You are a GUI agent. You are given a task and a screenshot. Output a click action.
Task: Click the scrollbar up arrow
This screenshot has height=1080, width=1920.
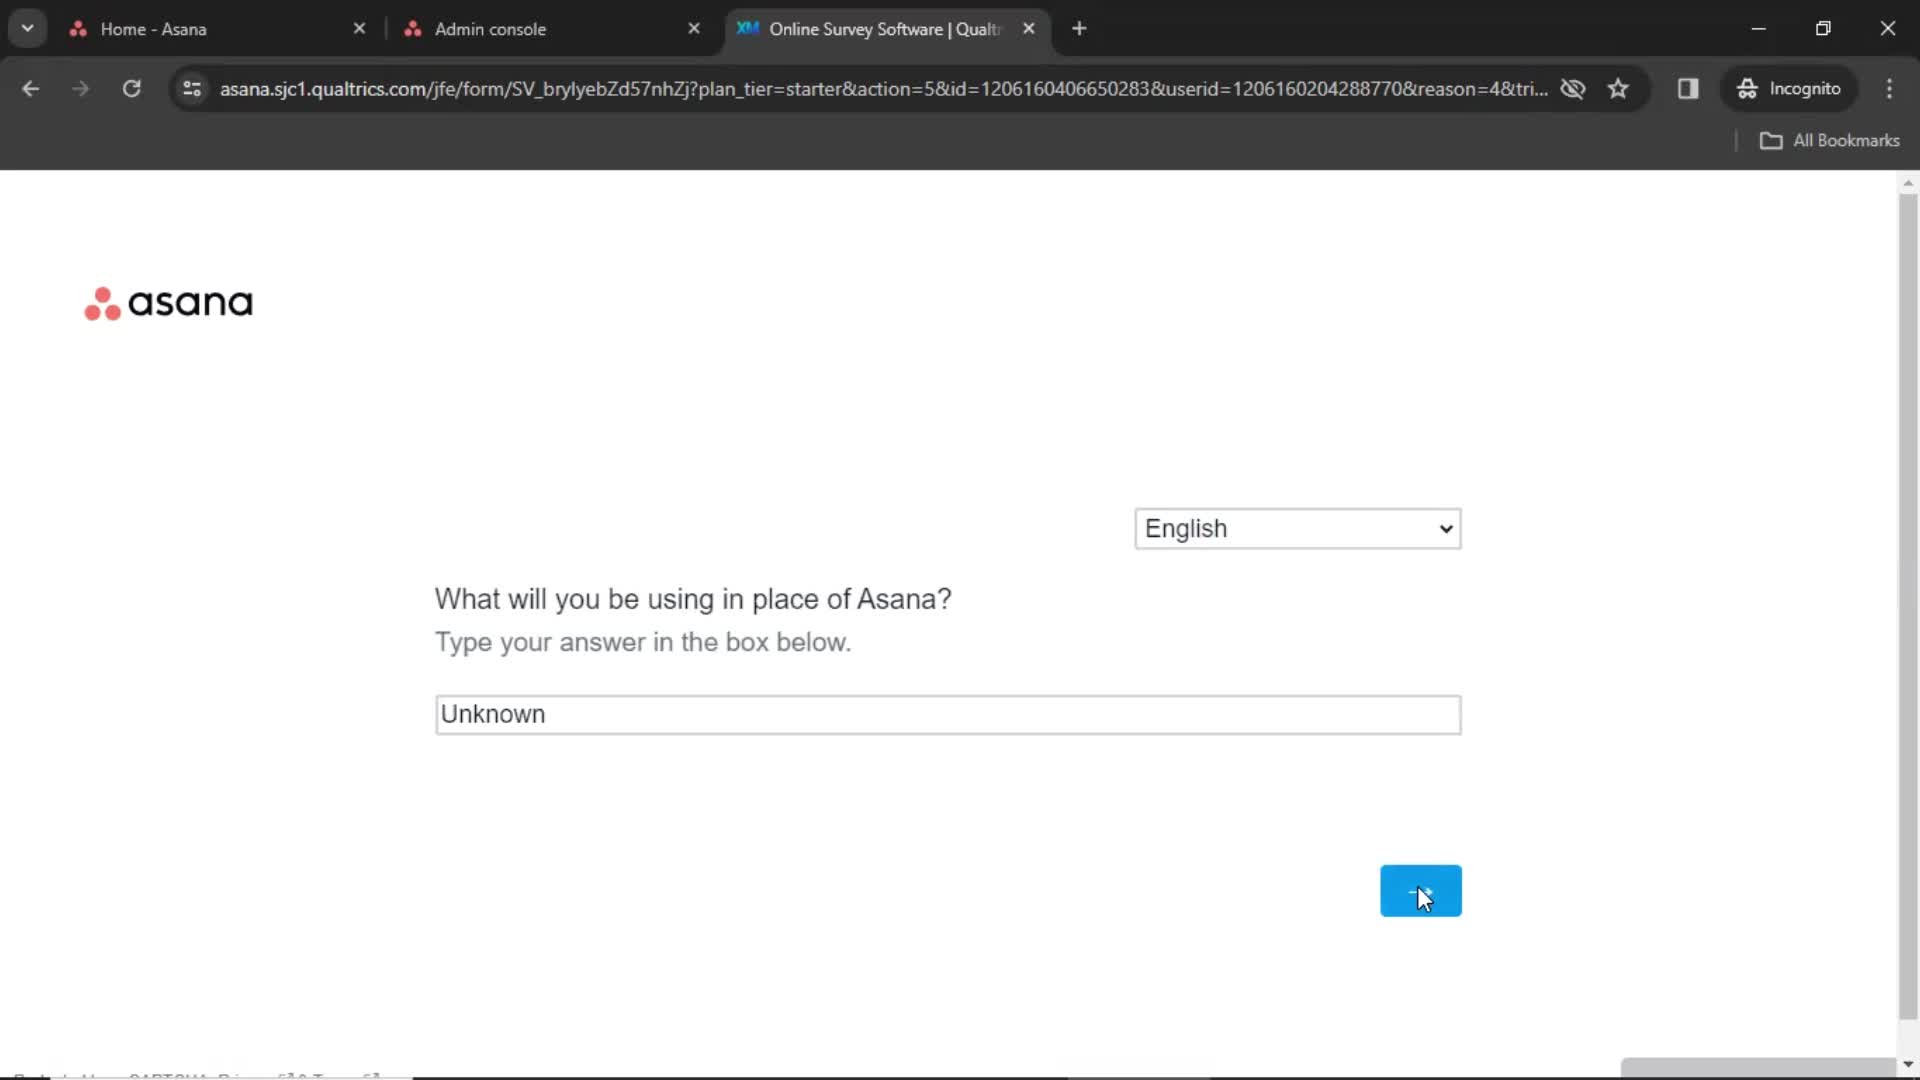1908,183
